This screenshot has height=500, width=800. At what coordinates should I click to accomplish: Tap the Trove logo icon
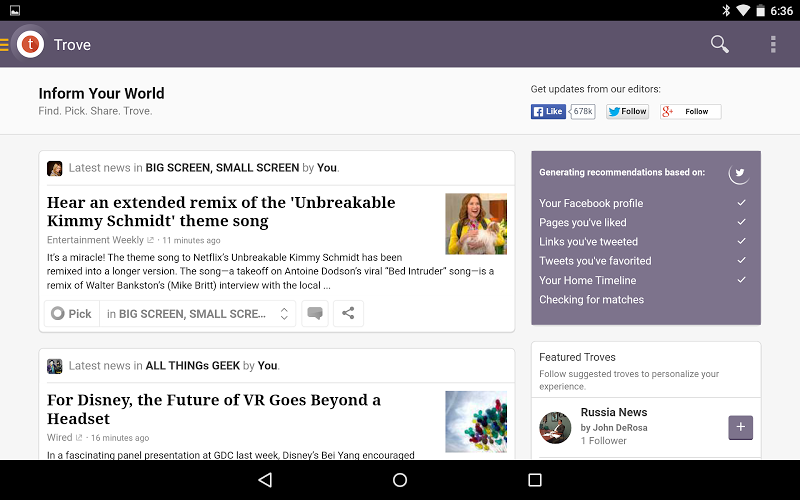coord(30,44)
